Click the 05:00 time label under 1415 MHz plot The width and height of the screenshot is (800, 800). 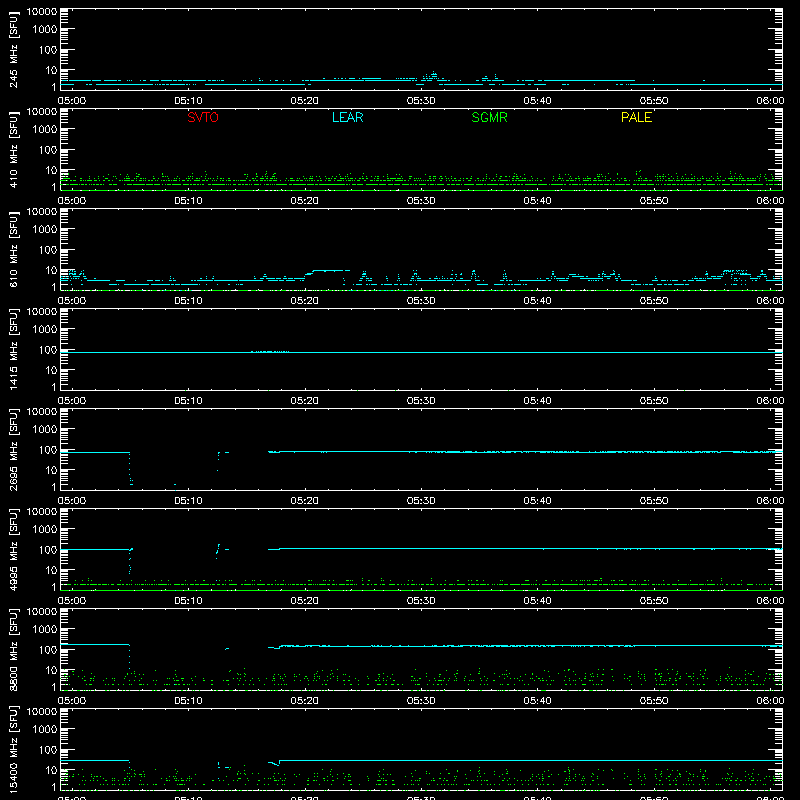[x=72, y=401]
